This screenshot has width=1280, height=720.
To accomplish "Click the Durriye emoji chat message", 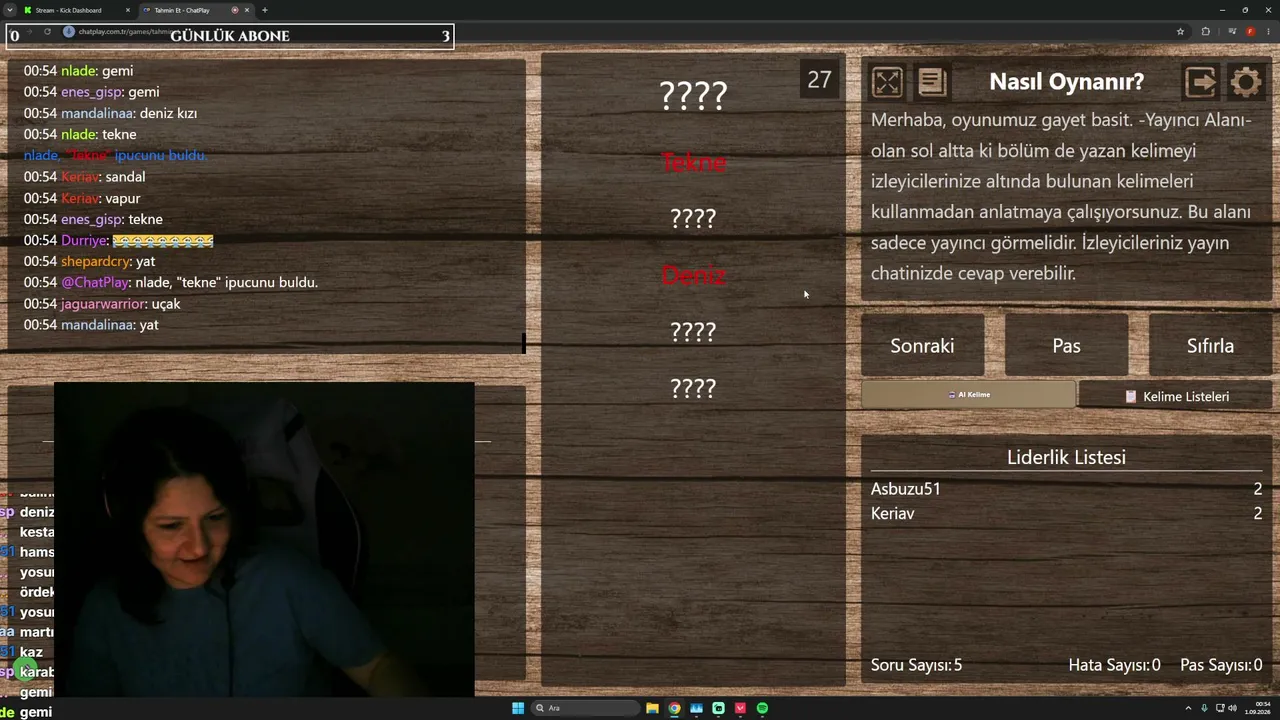I will (119, 240).
